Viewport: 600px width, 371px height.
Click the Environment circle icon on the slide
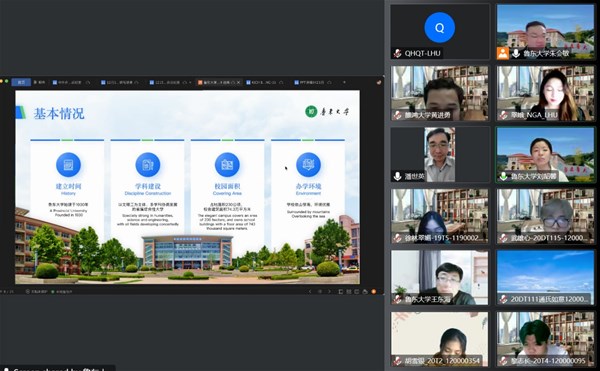click(308, 164)
